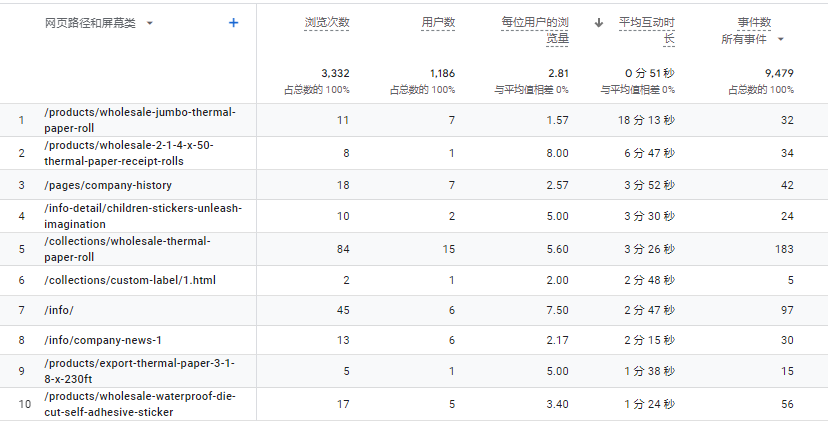Click the /info-detail/children-stickers-unleash-imagination row
Viewport: 828px width, 424px height.
(143, 216)
